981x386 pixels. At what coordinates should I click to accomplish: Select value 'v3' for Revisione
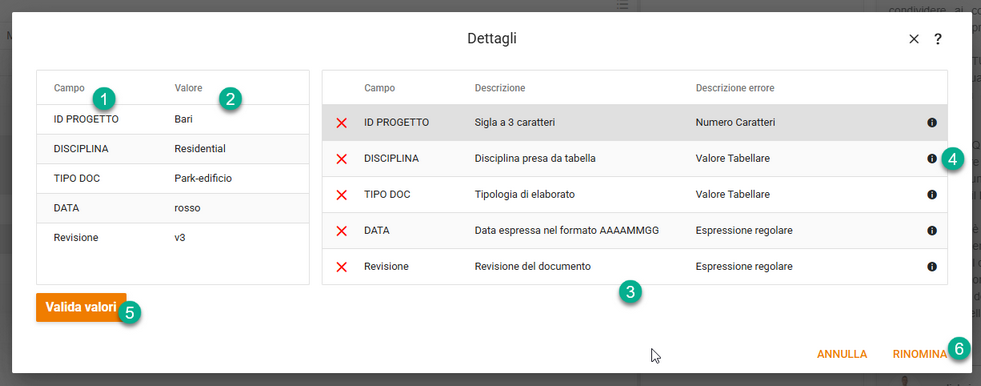click(180, 238)
